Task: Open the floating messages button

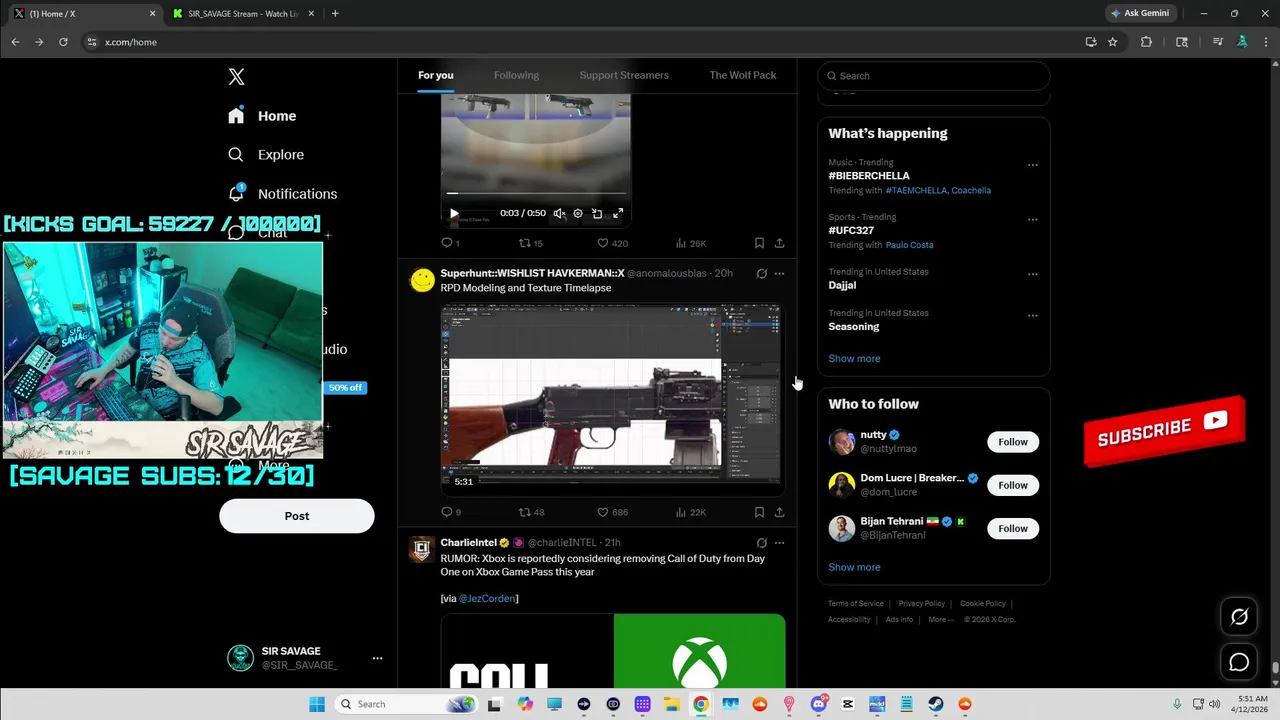Action: [1239, 662]
